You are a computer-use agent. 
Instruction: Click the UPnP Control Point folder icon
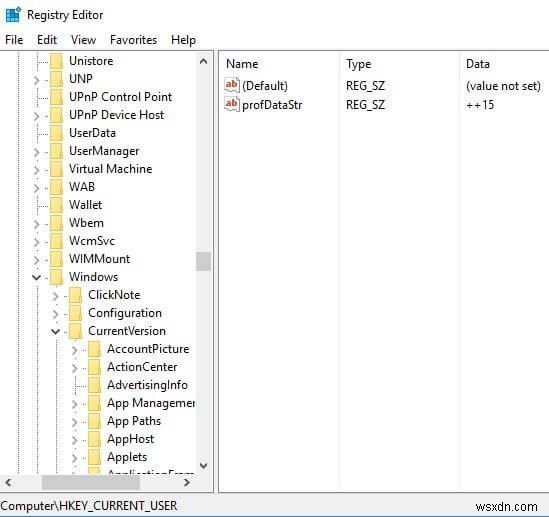[x=56, y=97]
